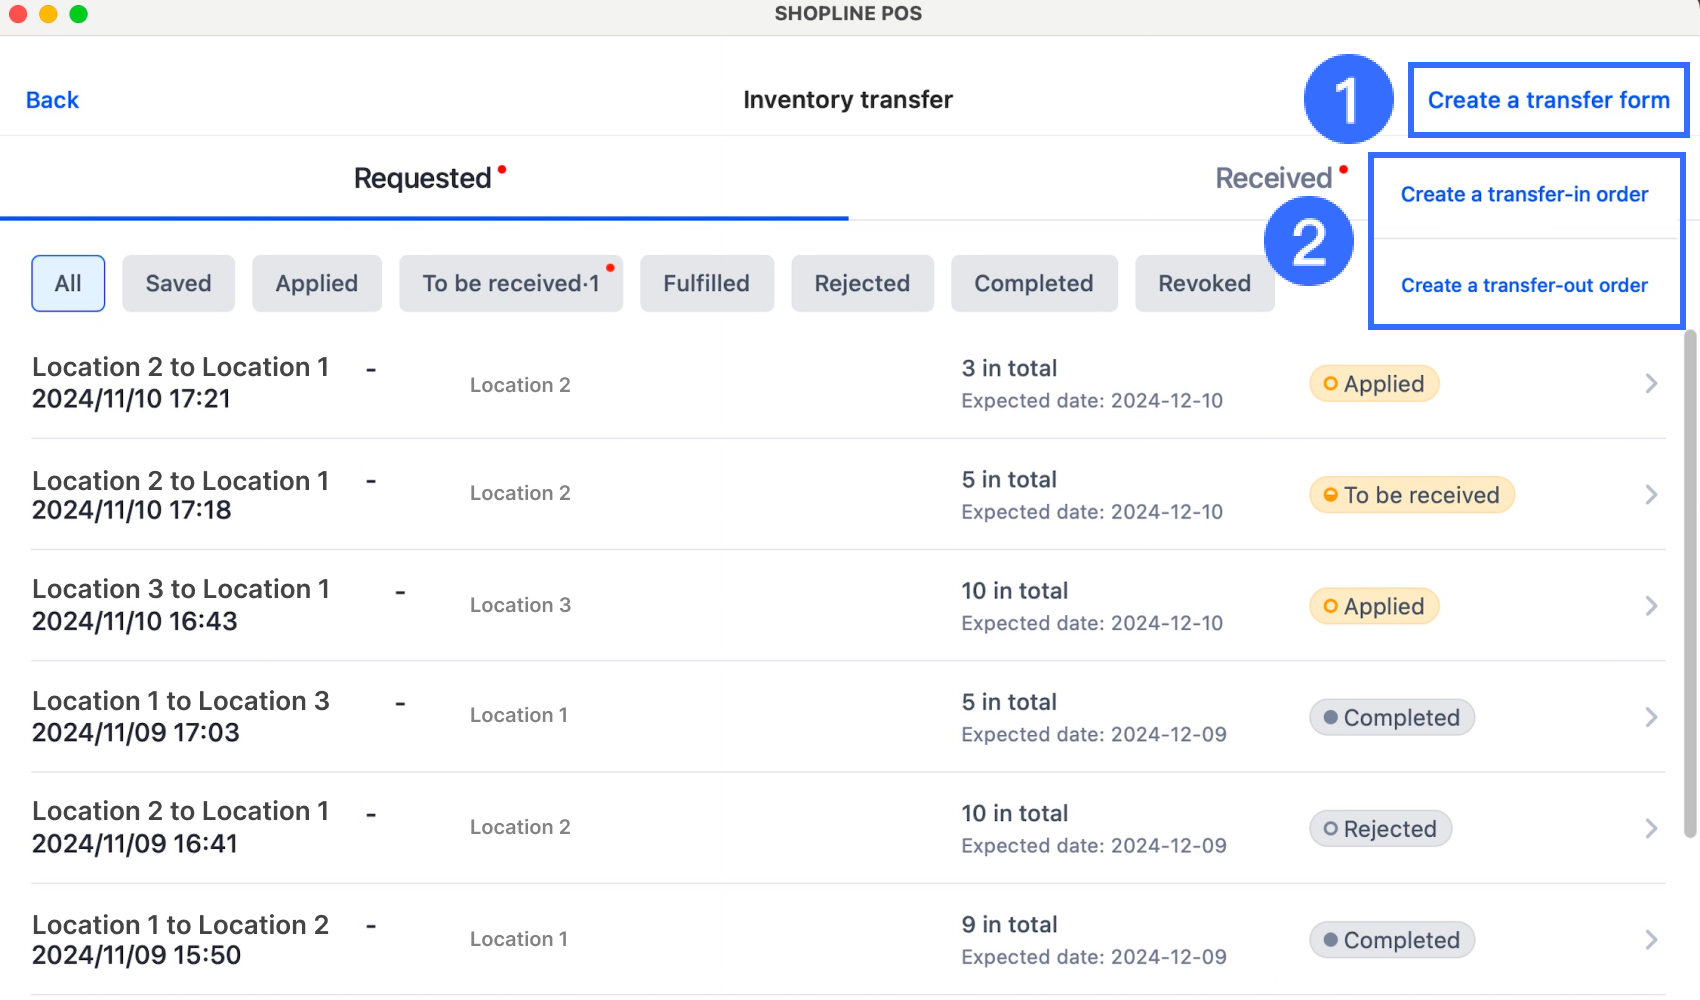Filter by Saved transfers
The height and width of the screenshot is (1000, 1700).
click(x=178, y=284)
